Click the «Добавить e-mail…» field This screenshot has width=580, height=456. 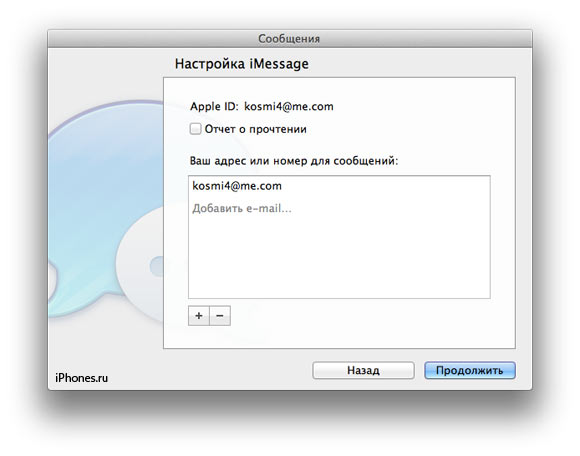(x=339, y=209)
